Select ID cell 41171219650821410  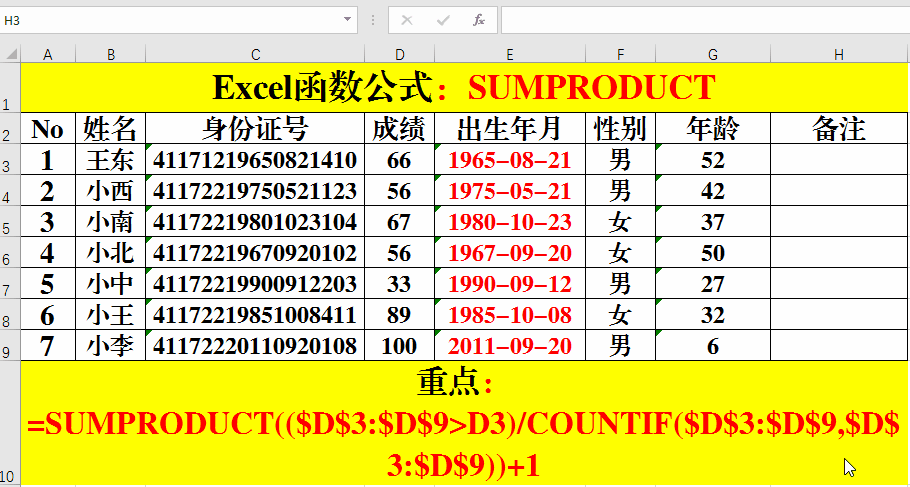point(255,159)
